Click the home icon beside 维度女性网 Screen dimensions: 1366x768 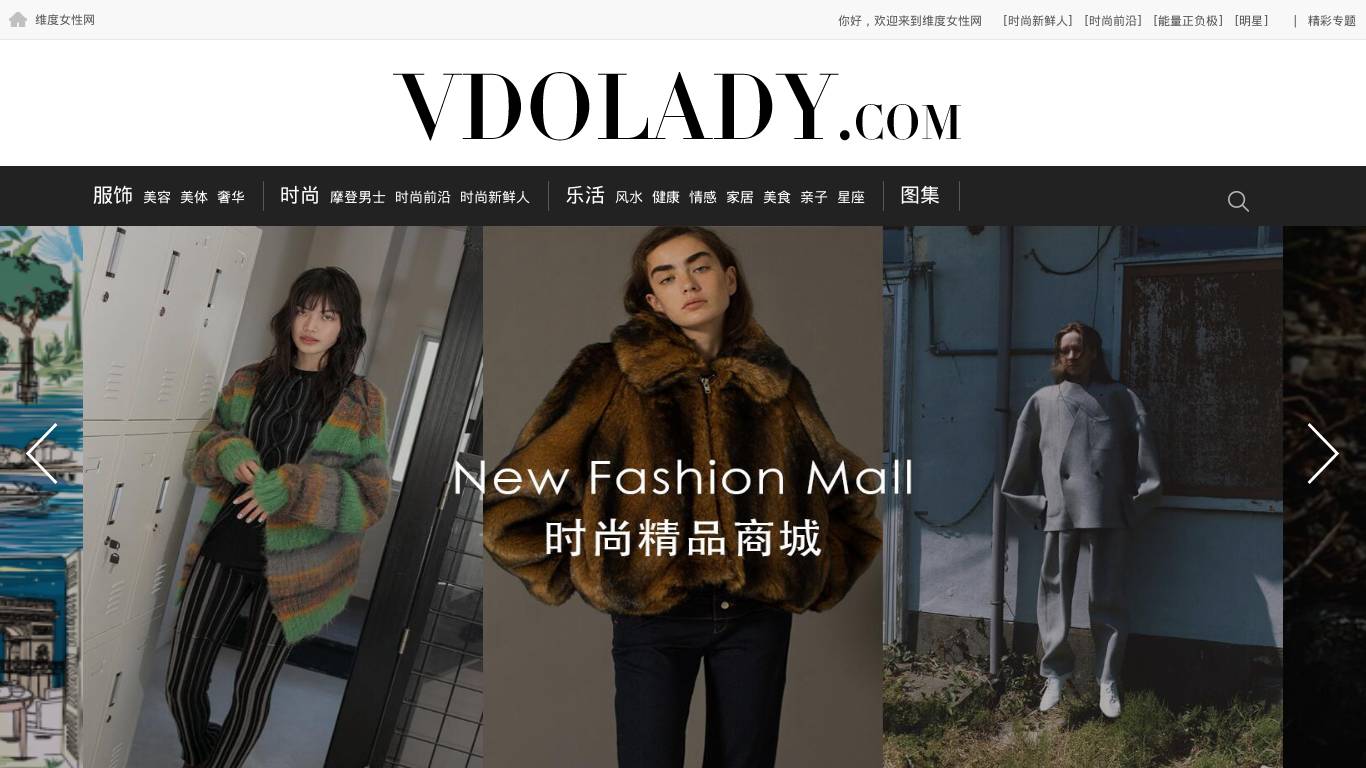(x=18, y=19)
